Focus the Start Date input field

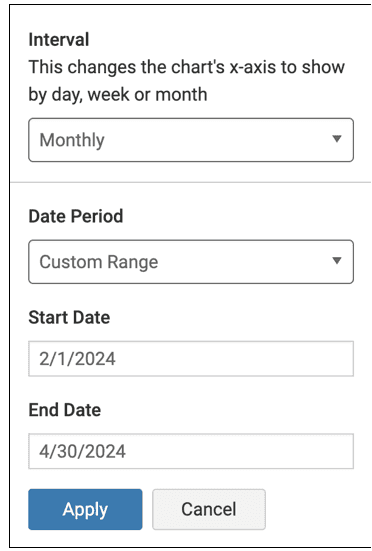click(191, 358)
